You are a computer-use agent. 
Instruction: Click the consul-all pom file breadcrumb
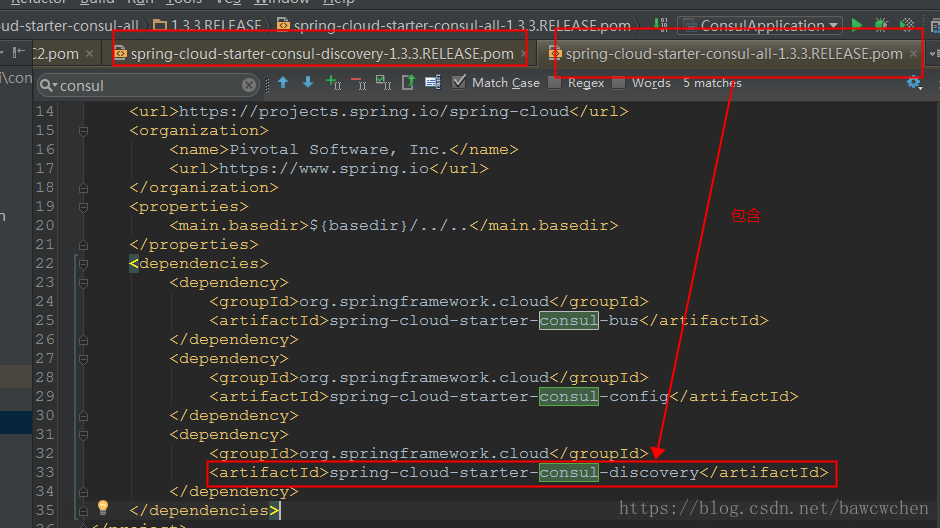(454, 26)
